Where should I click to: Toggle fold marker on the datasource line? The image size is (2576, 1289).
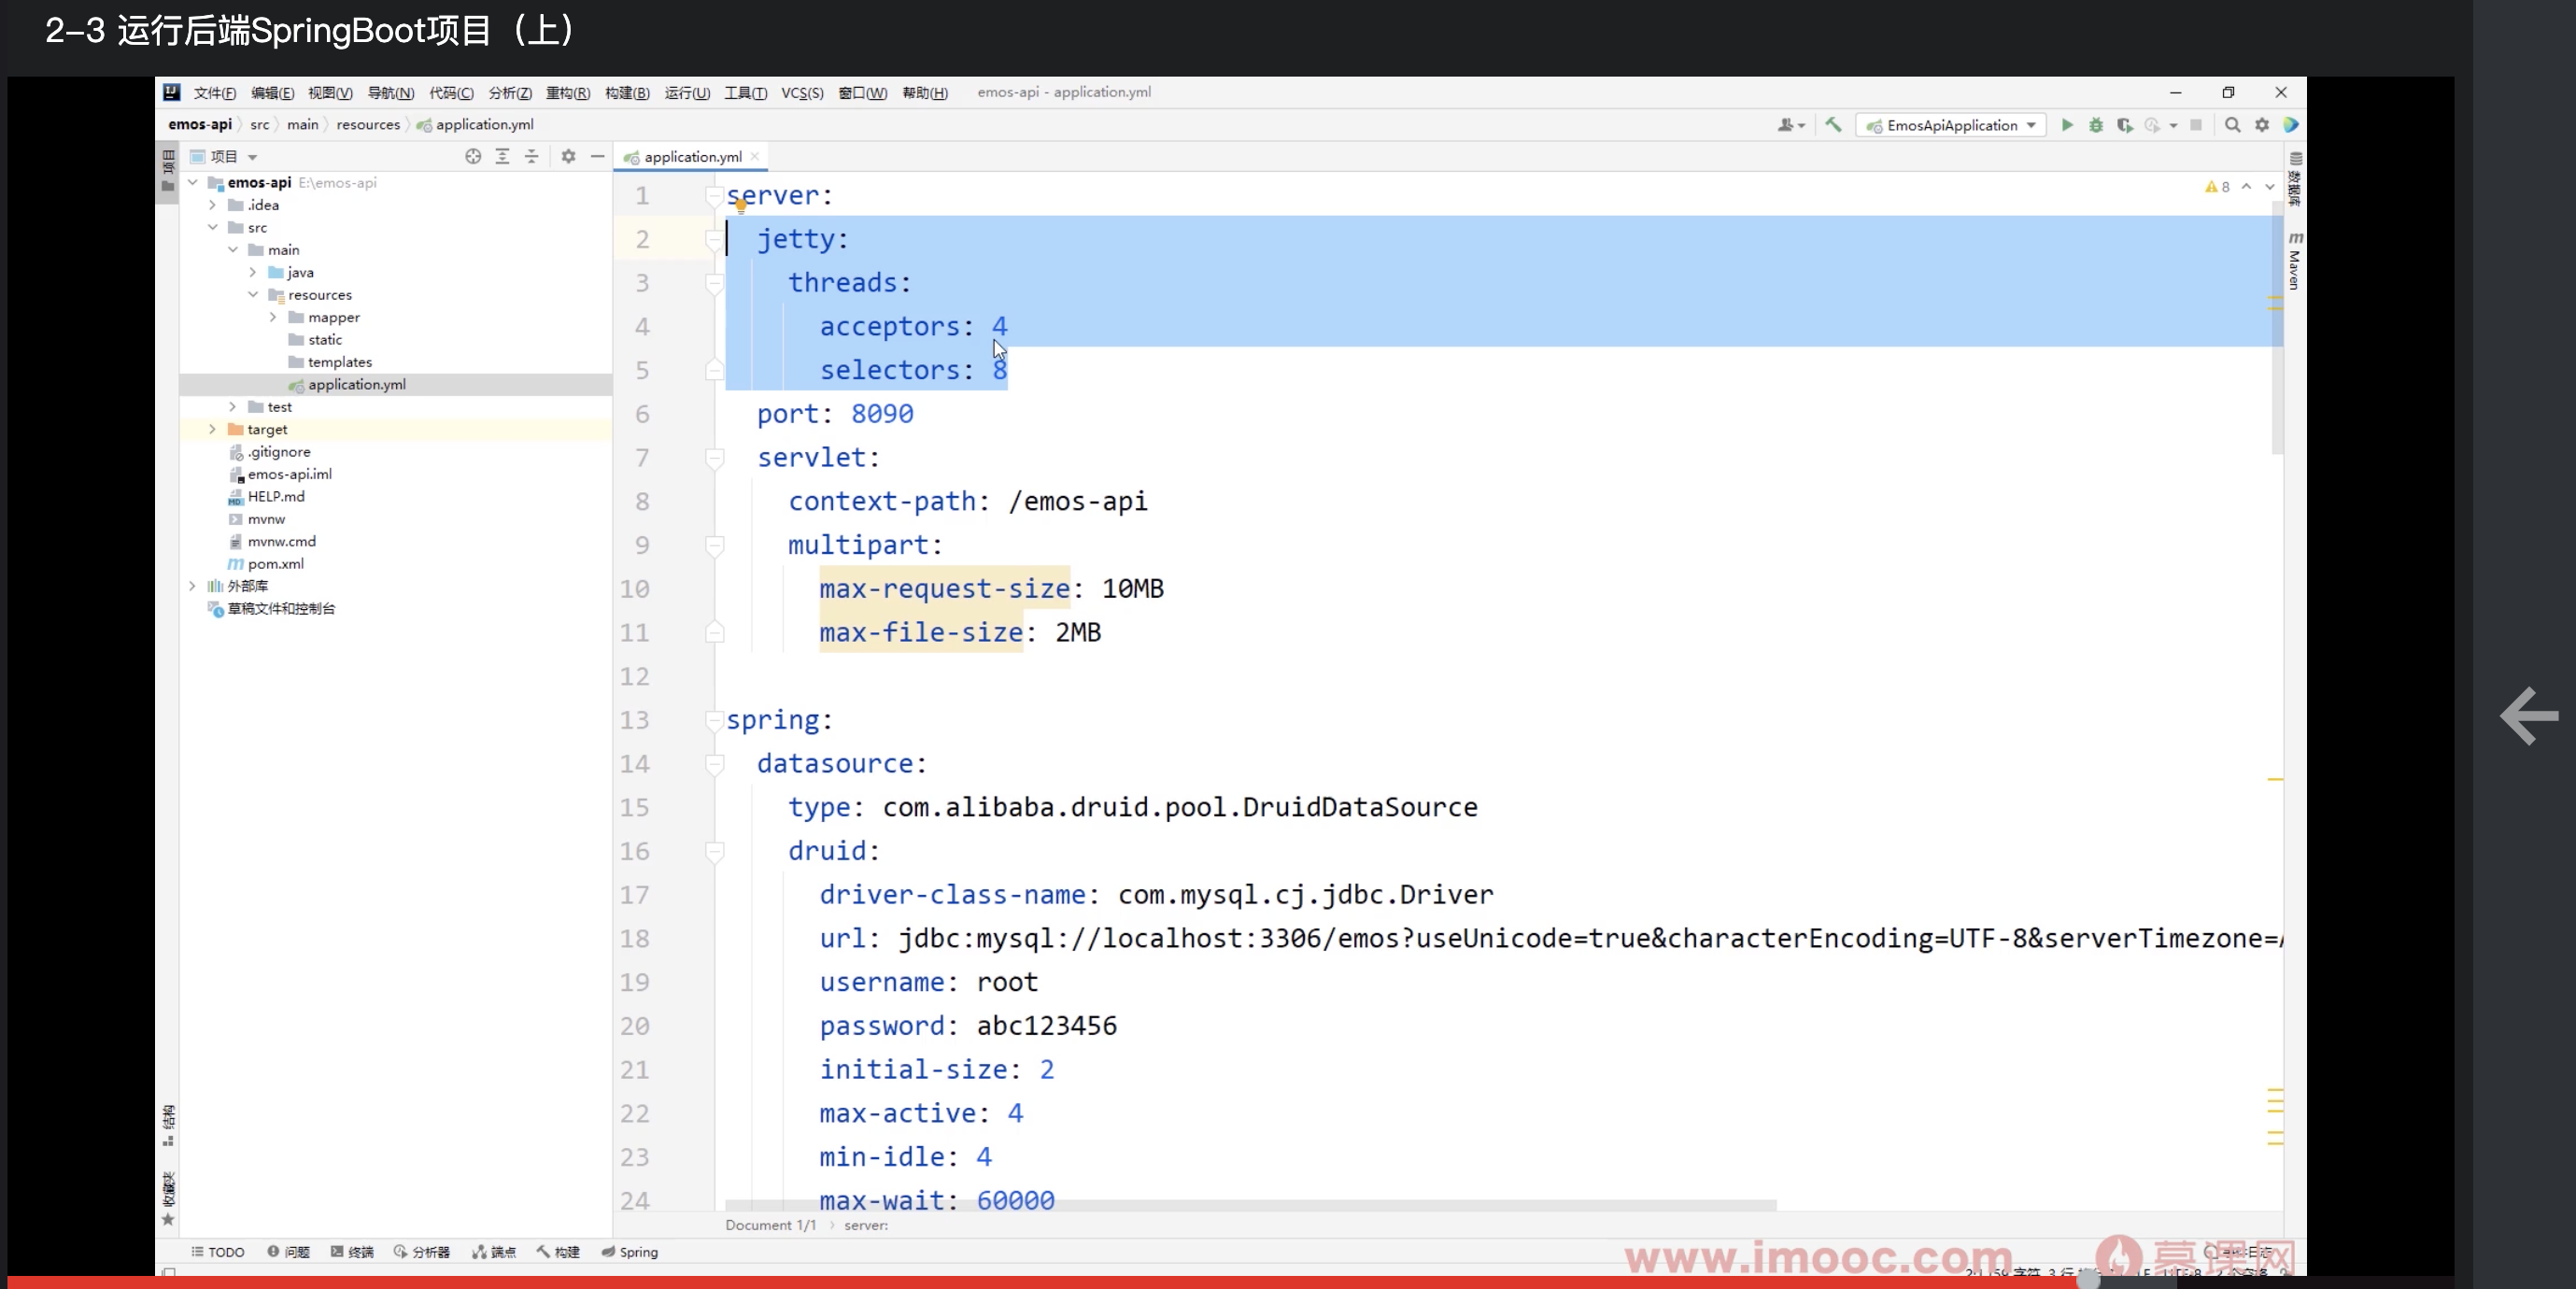714,764
